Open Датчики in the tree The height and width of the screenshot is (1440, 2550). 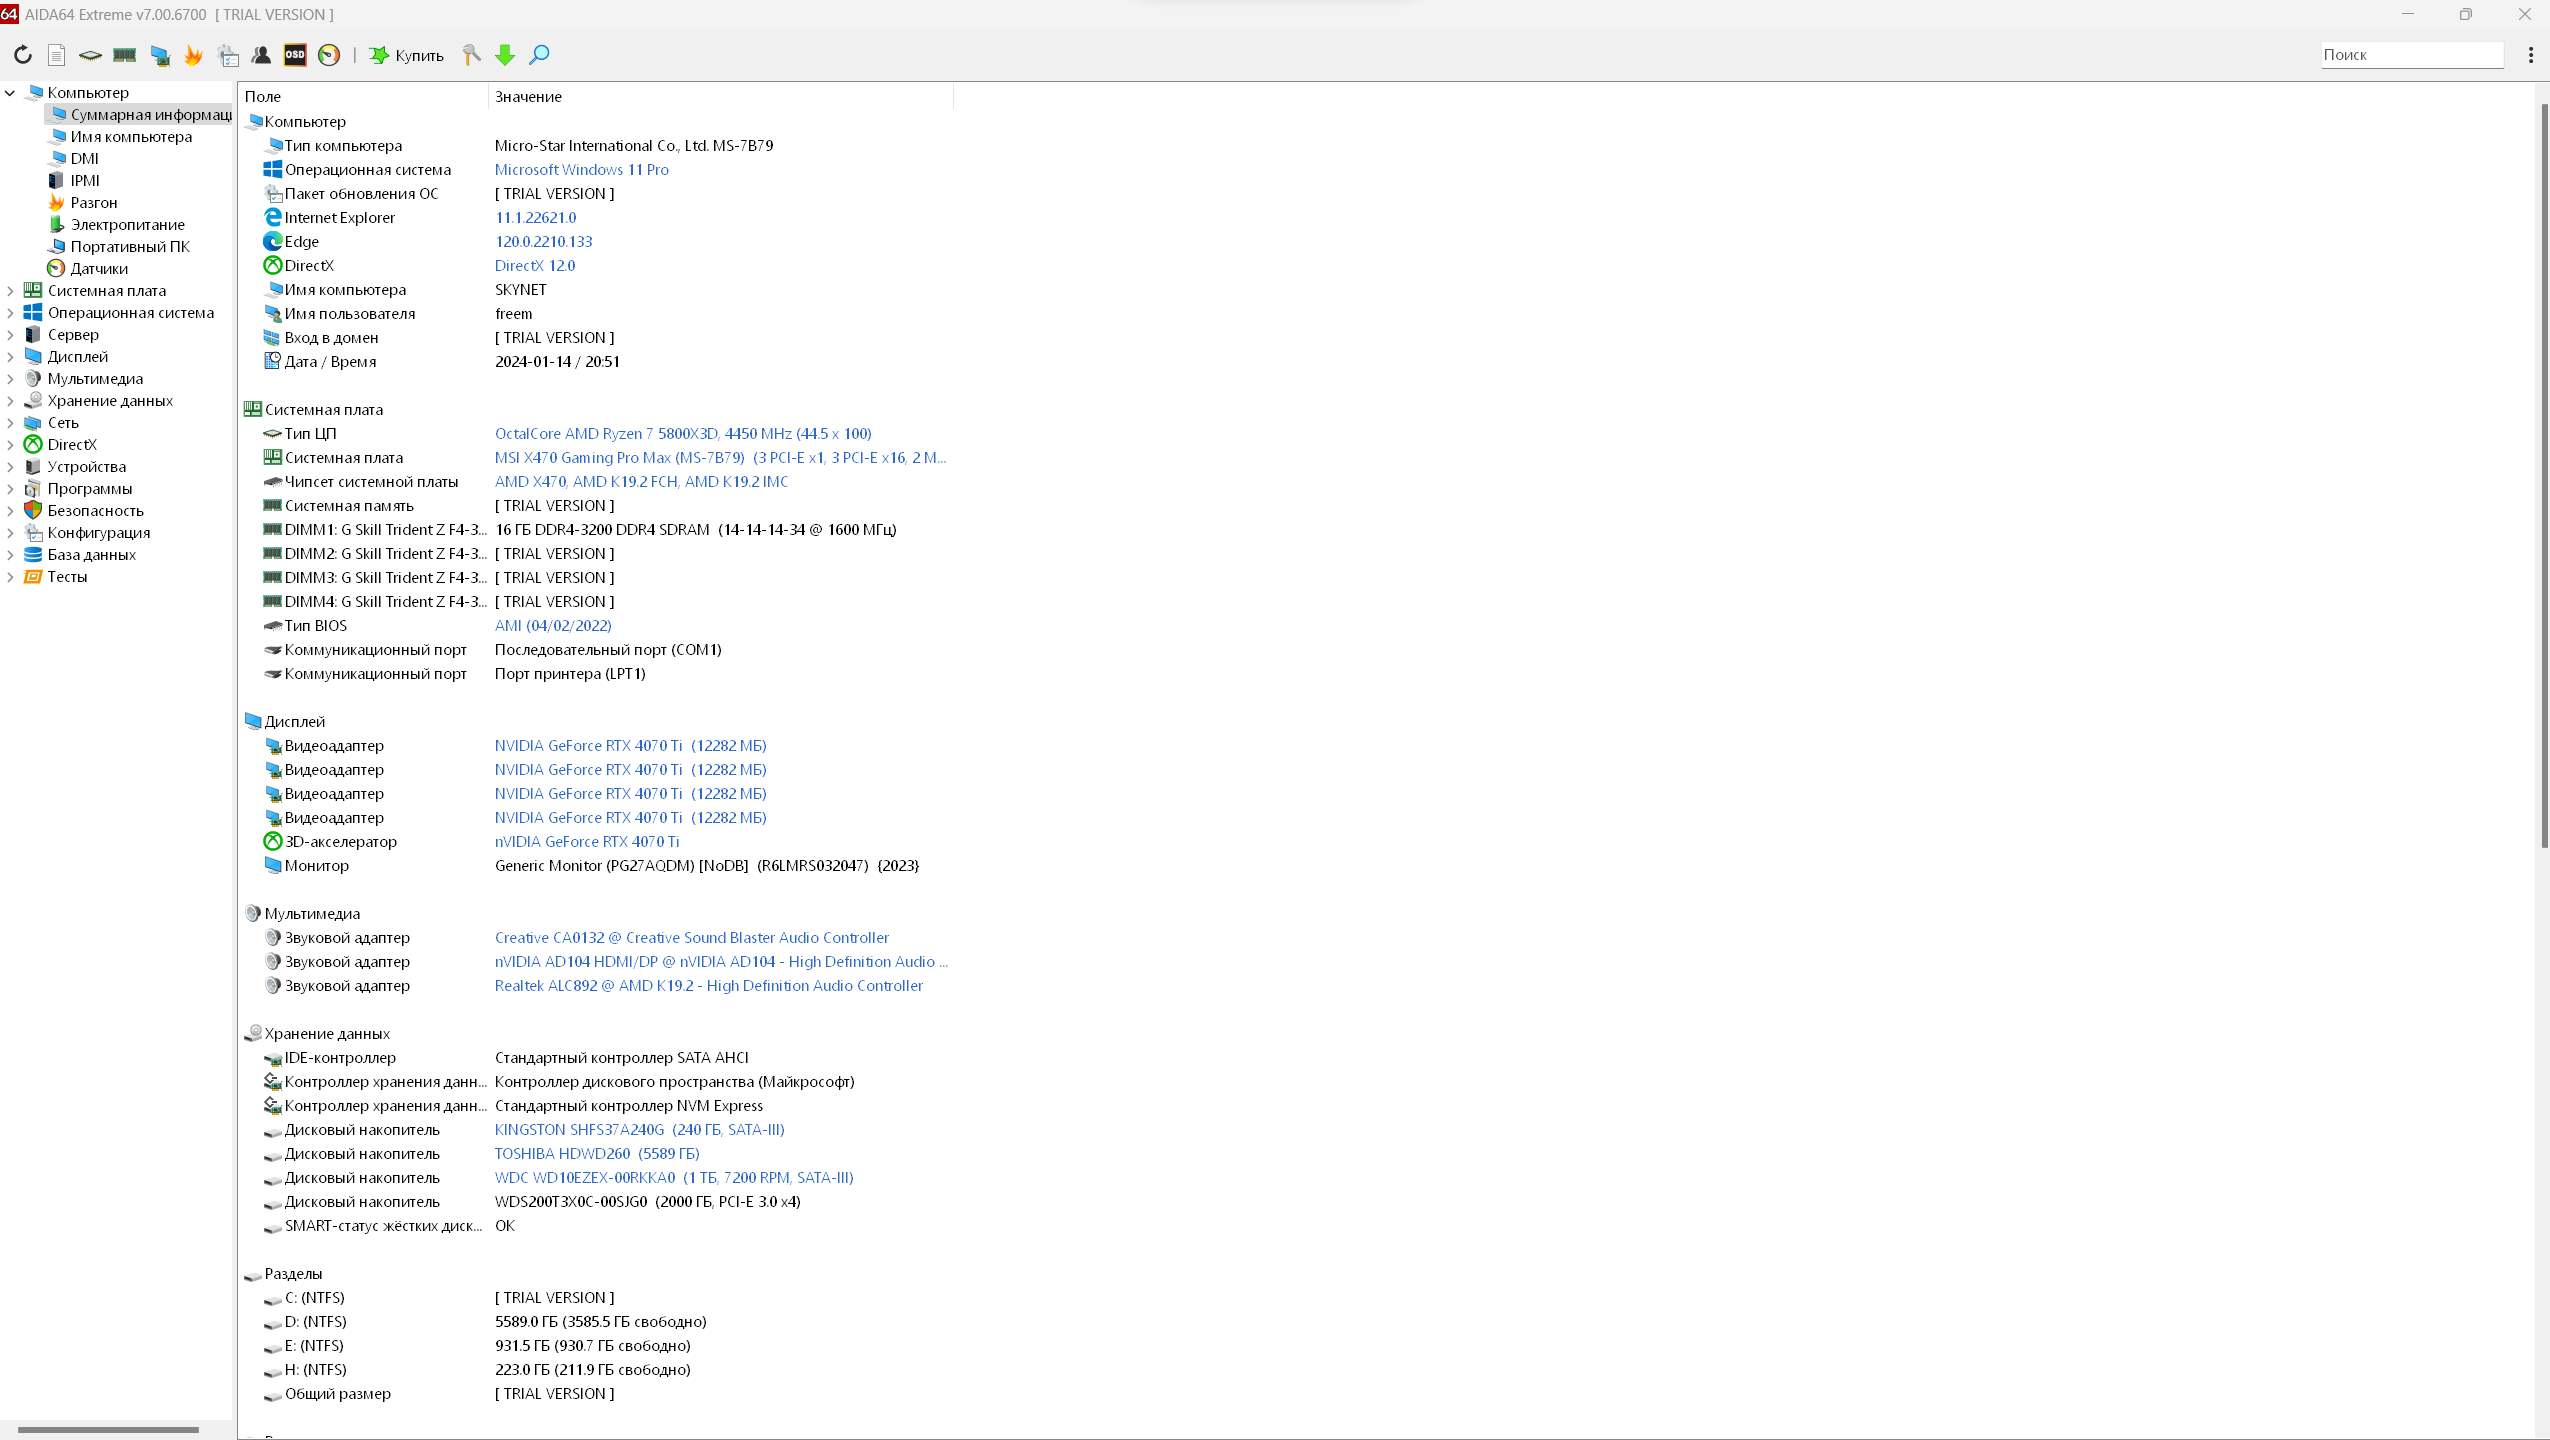(x=99, y=269)
